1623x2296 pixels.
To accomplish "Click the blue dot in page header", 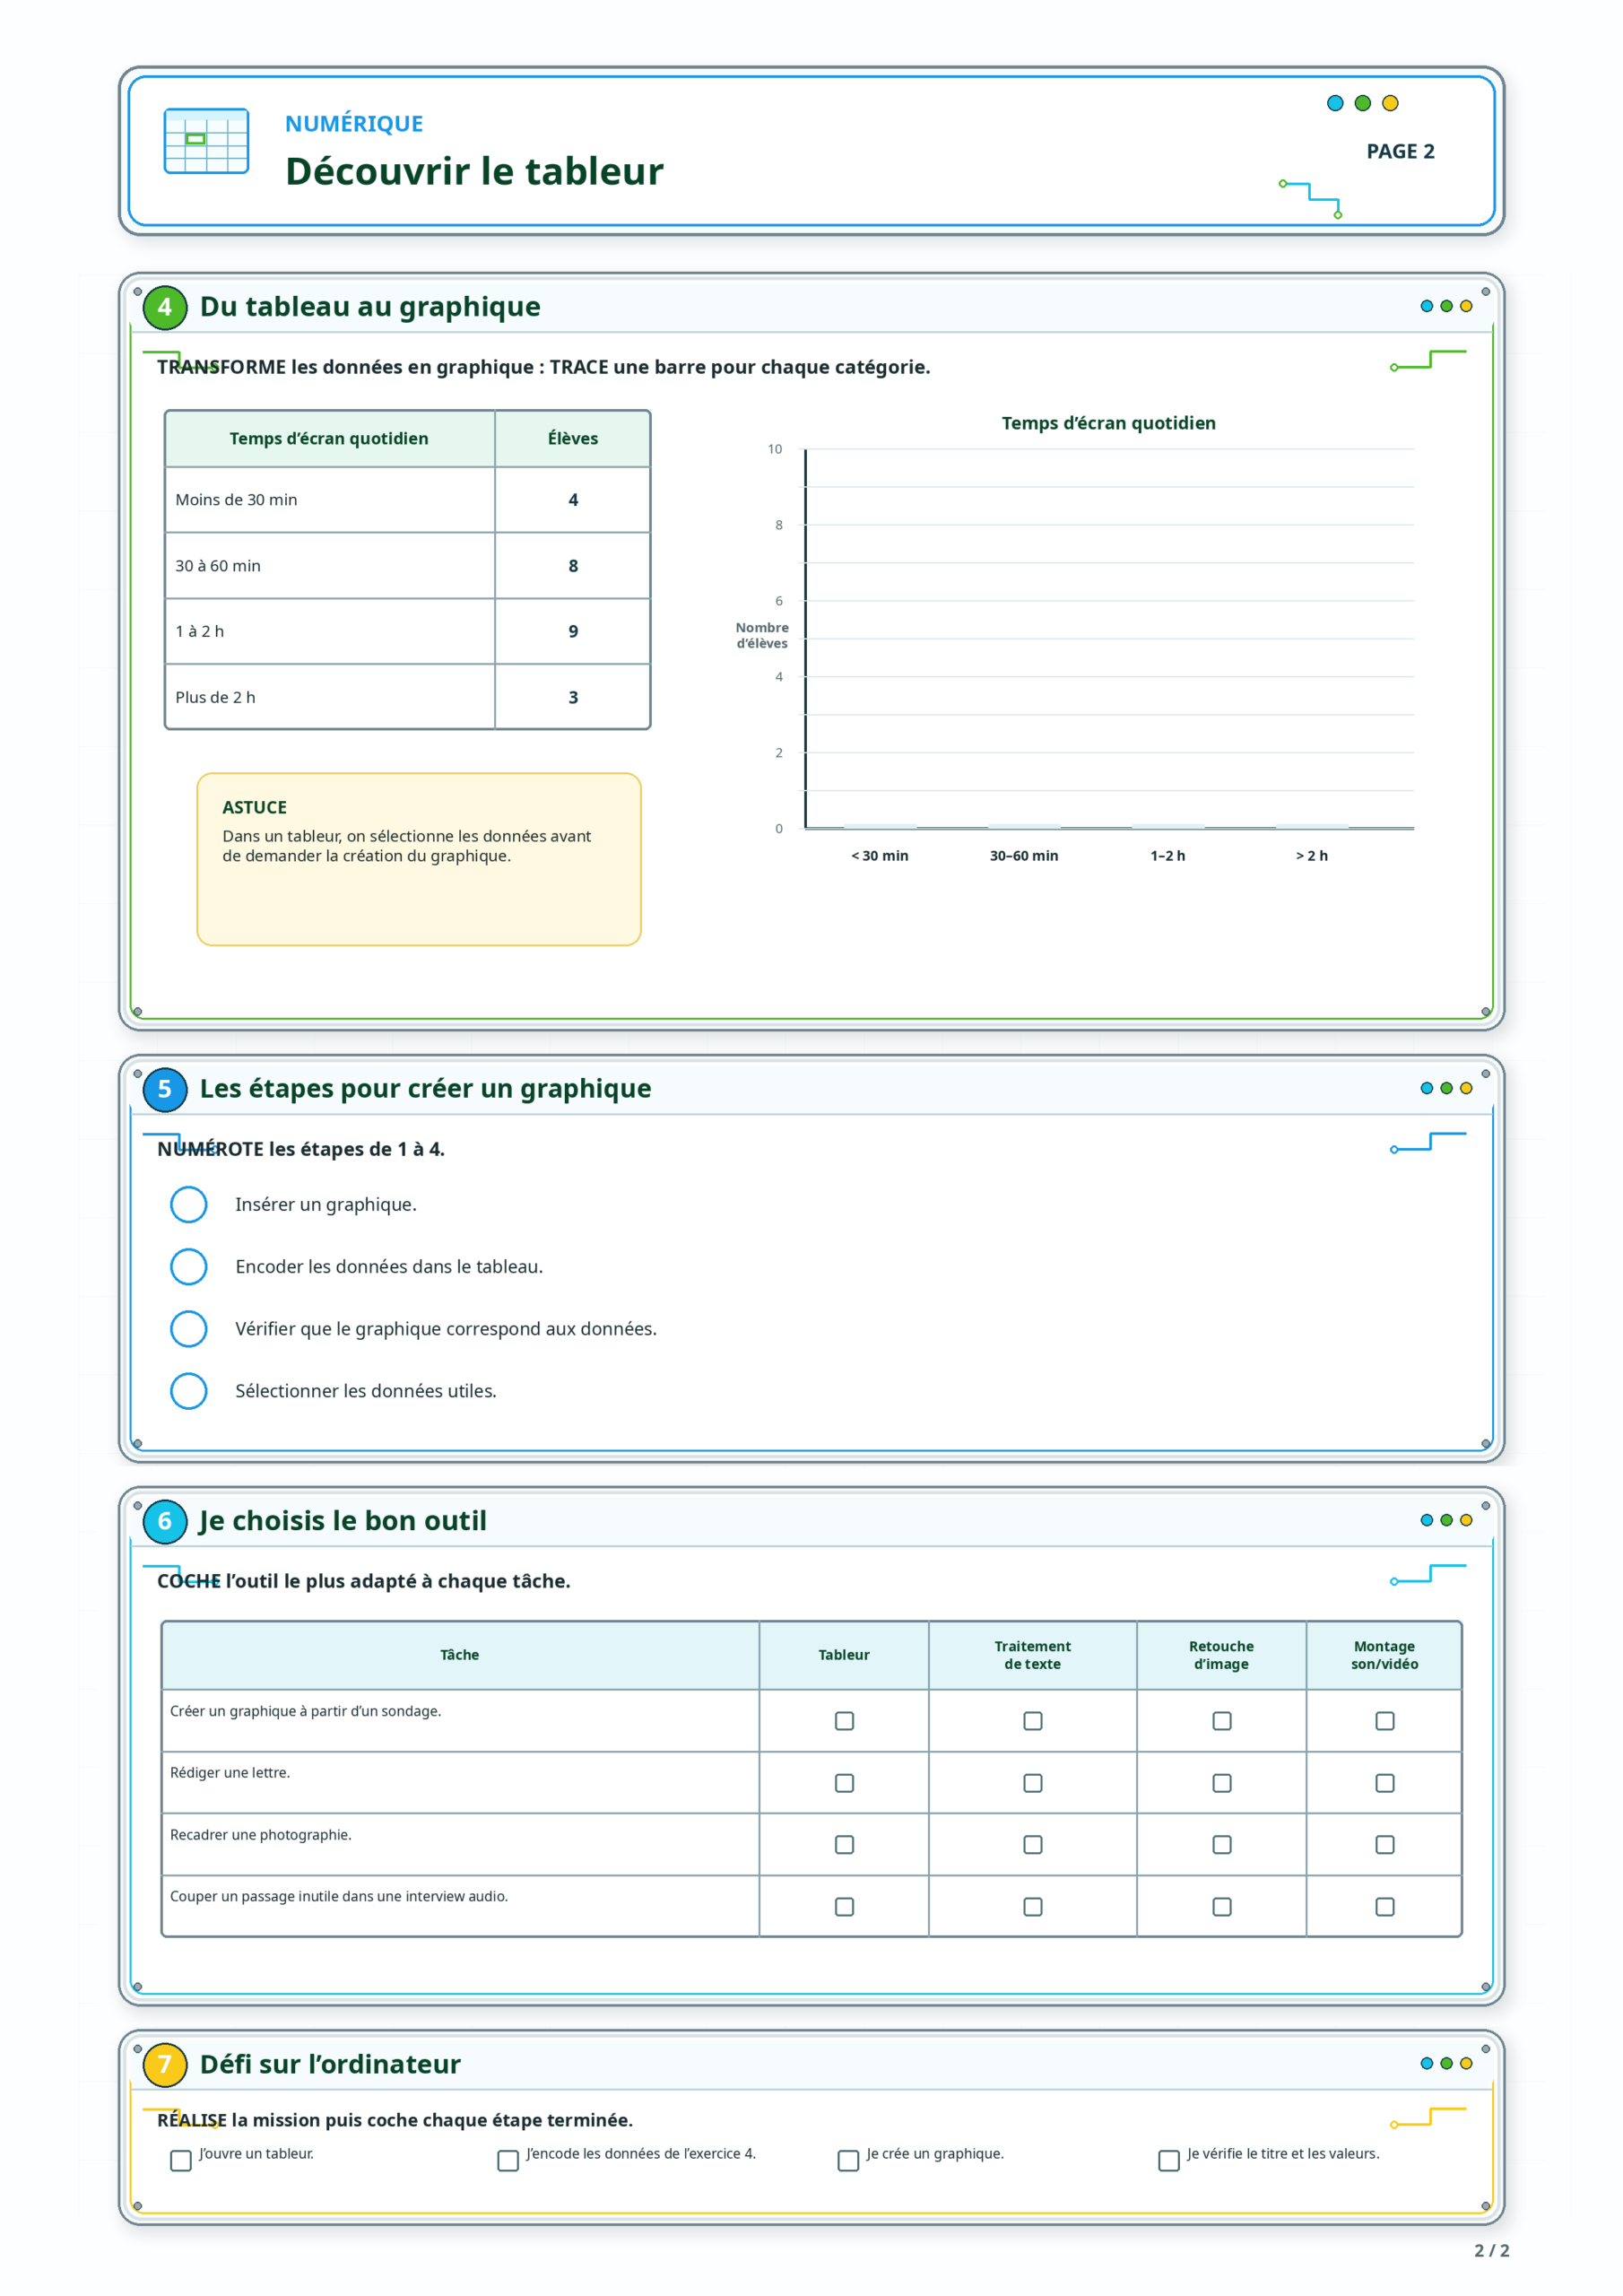I will 1335,103.
